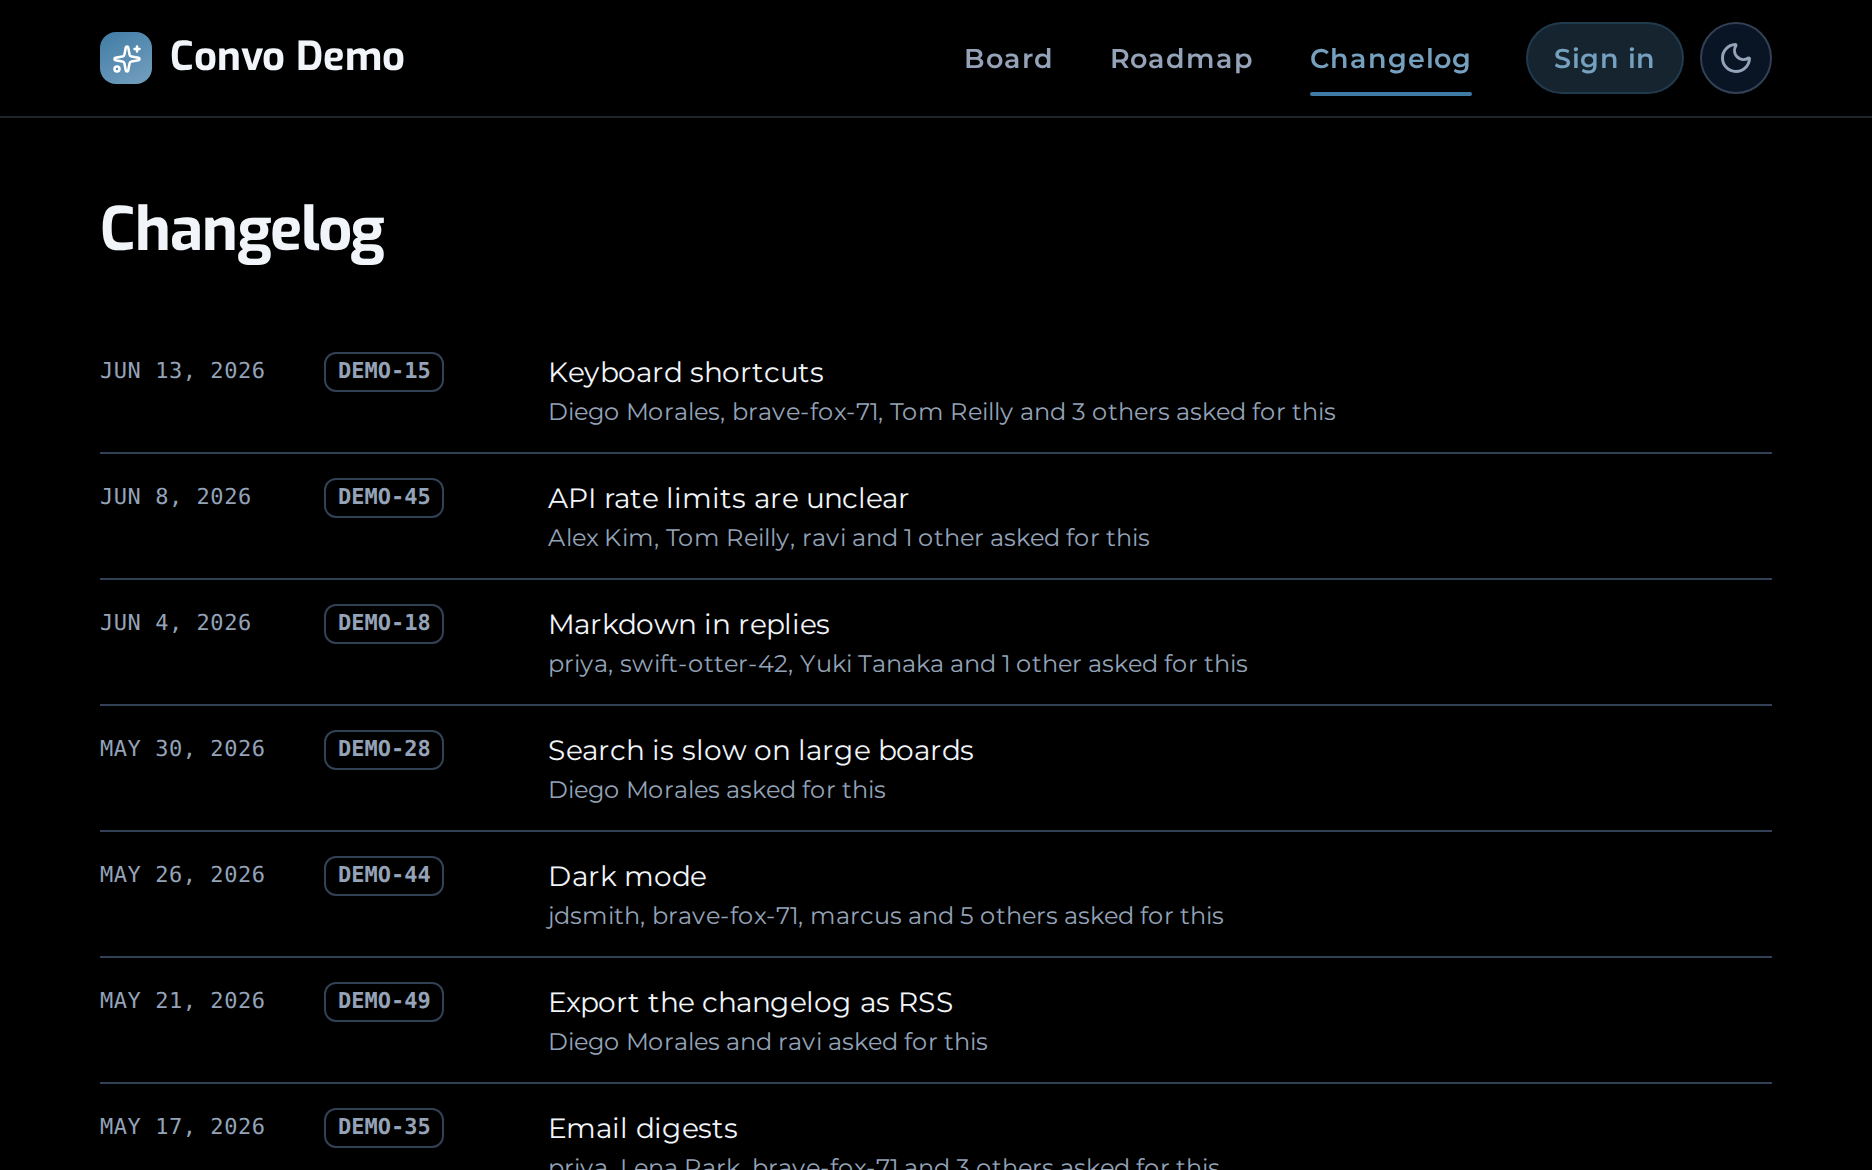Click requesters line starting Alex Kim

pos(849,538)
